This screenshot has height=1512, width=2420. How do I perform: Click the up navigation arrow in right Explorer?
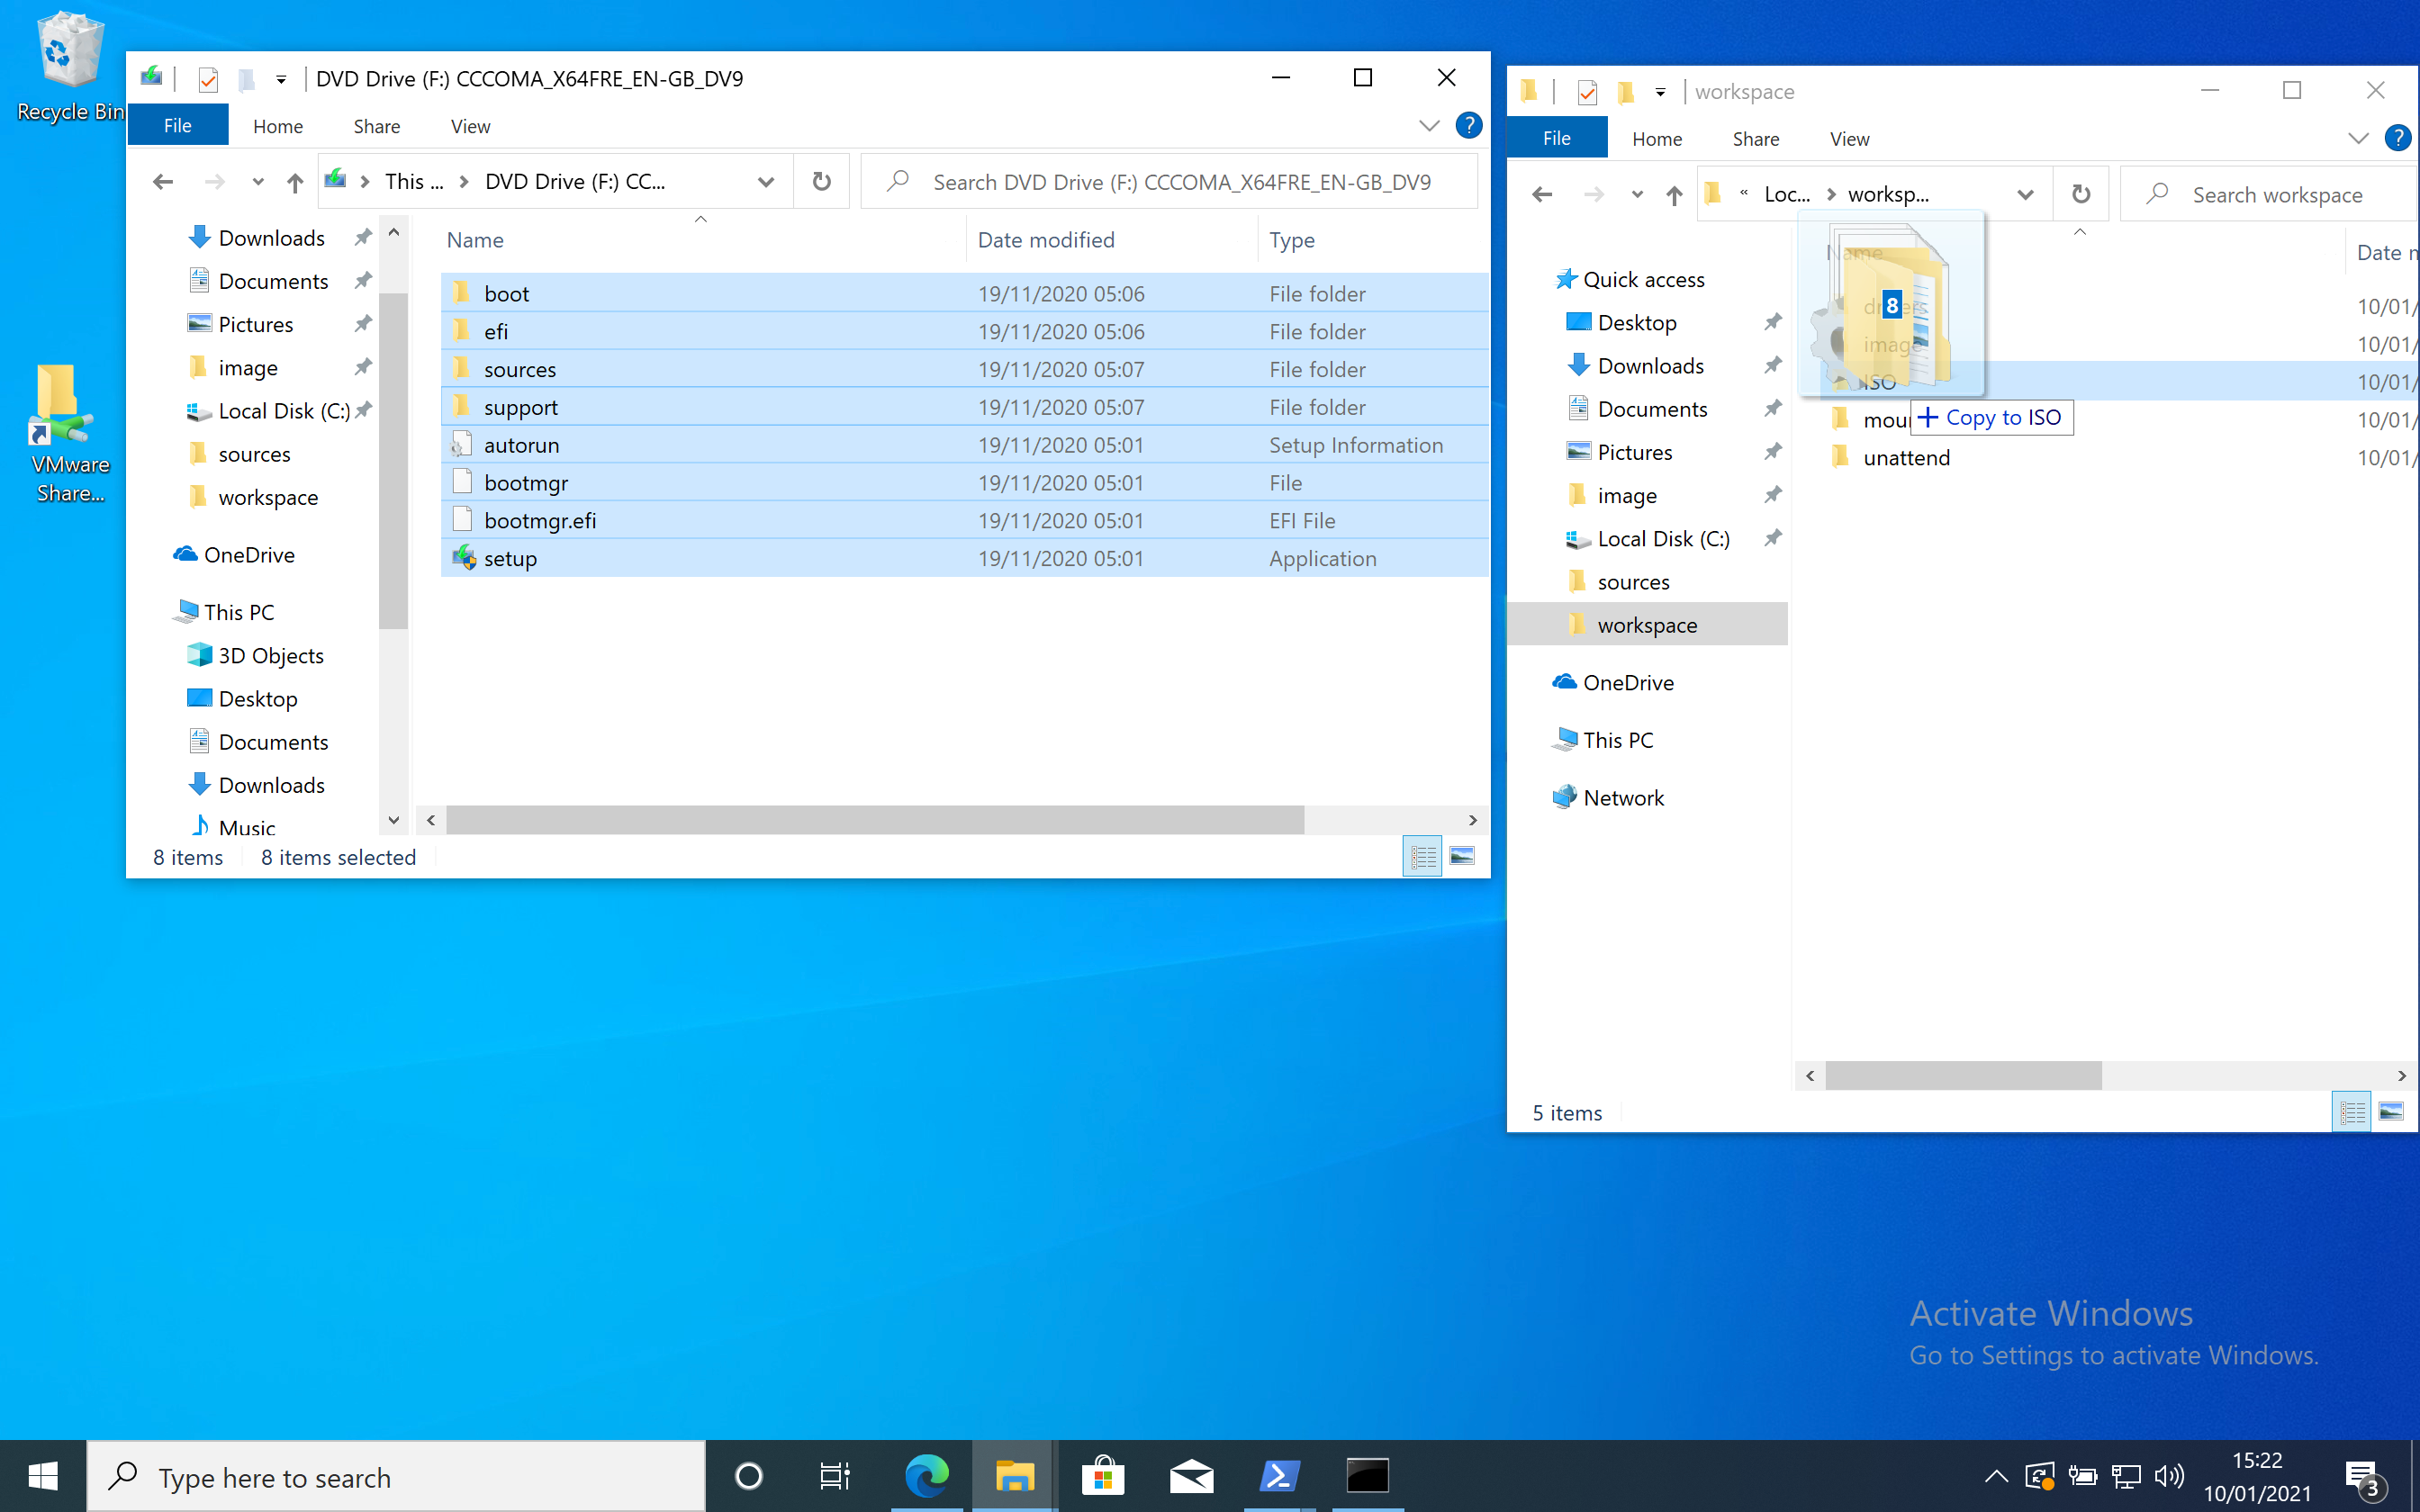pyautogui.click(x=1673, y=193)
